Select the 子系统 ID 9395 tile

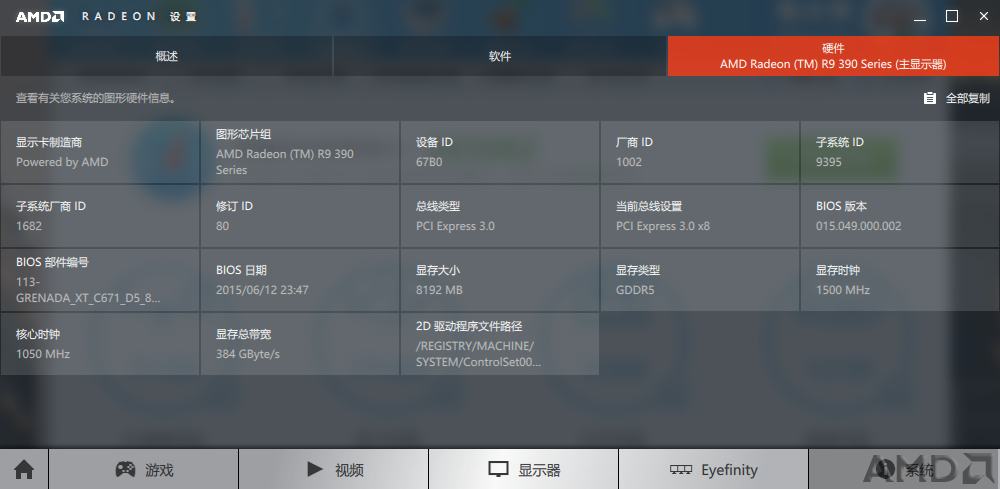pos(900,152)
